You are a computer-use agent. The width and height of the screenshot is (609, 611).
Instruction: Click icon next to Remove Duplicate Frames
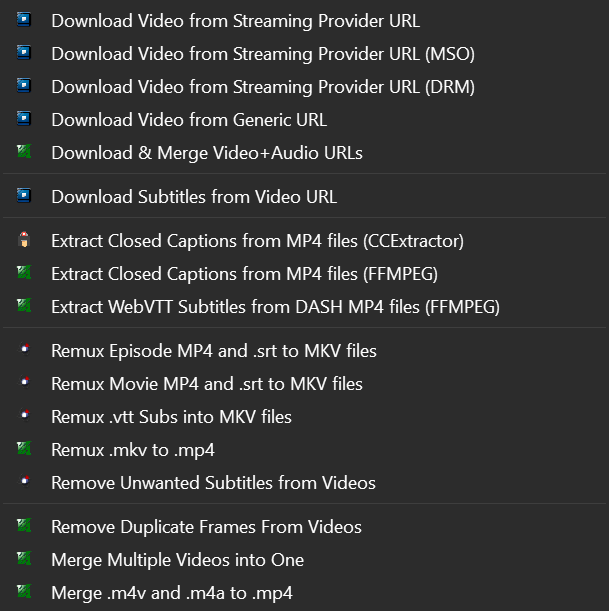(25, 526)
